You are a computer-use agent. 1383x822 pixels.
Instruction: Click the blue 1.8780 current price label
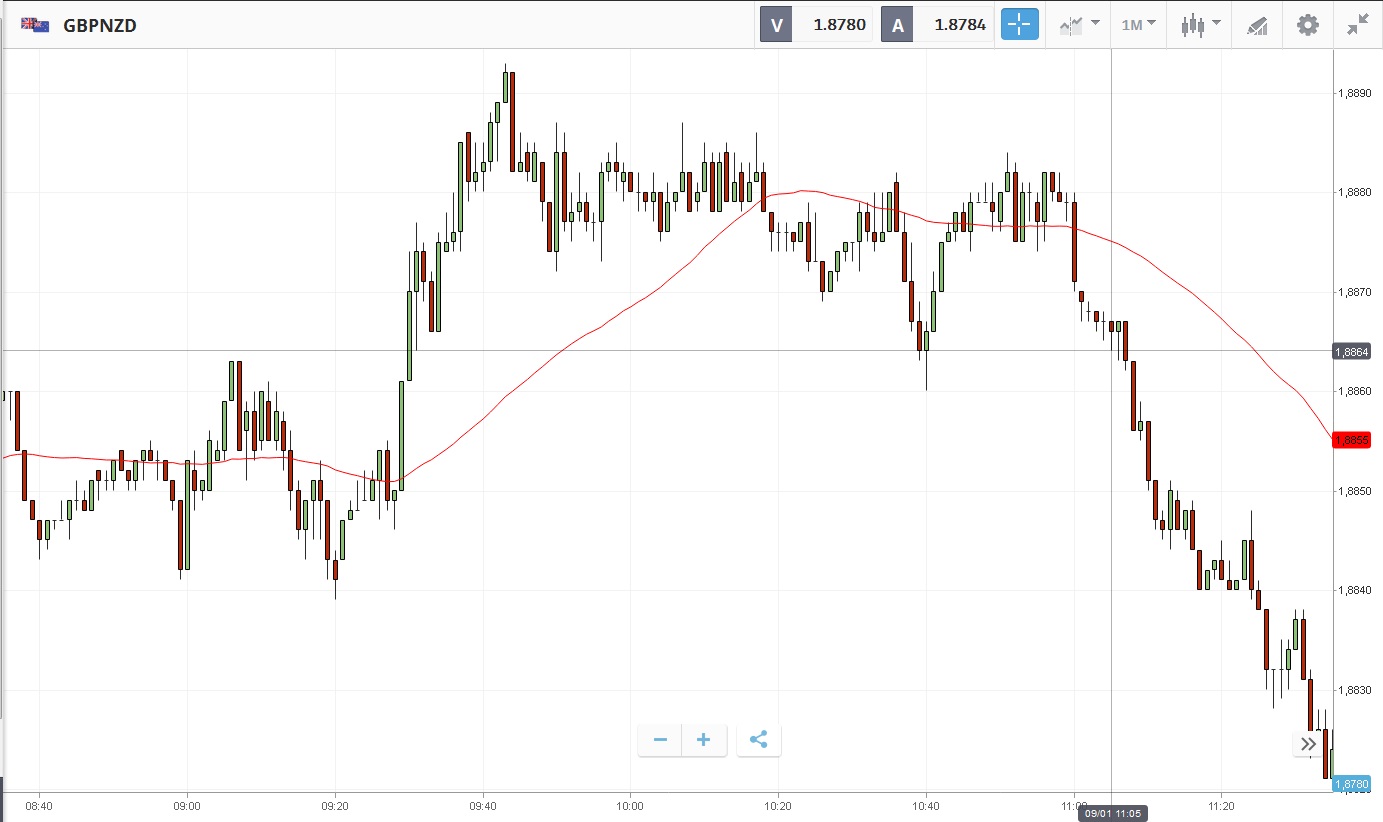point(1351,784)
